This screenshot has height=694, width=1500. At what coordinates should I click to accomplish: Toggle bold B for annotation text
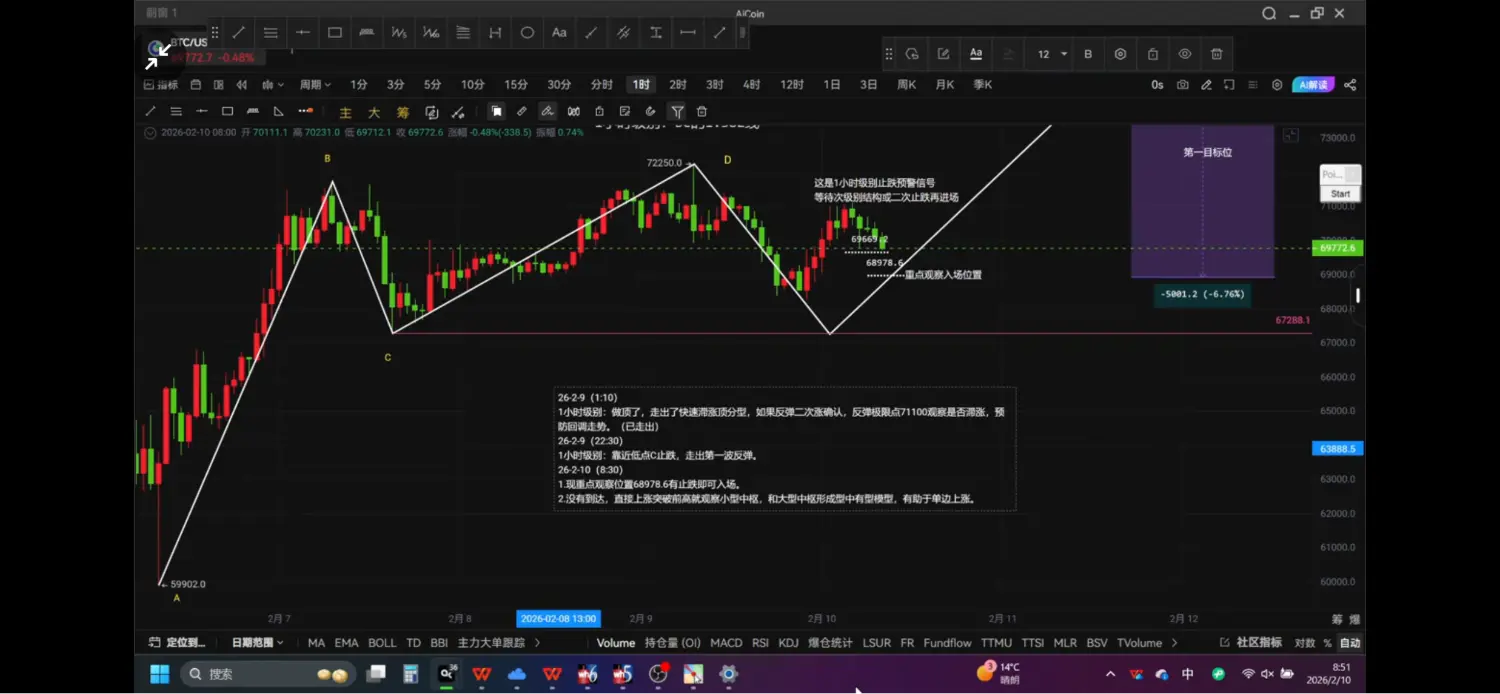point(1088,54)
